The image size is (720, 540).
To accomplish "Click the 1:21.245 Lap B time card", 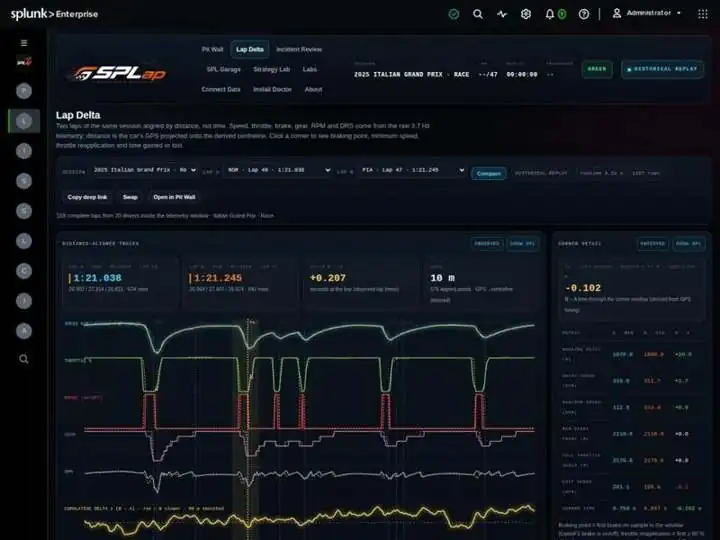I will (x=241, y=284).
